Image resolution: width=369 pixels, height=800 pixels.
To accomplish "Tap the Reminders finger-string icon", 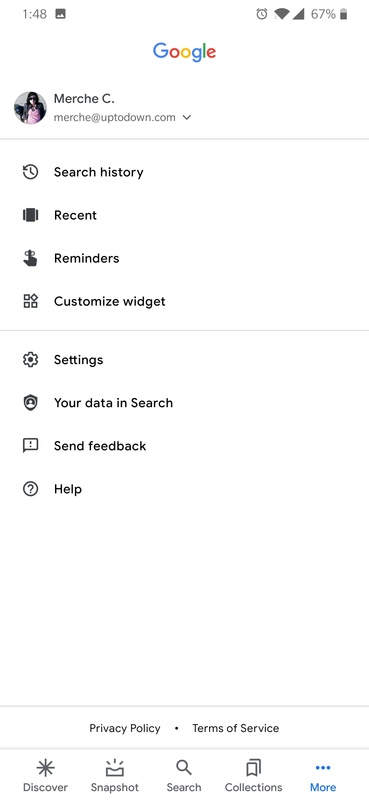I will coord(31,258).
